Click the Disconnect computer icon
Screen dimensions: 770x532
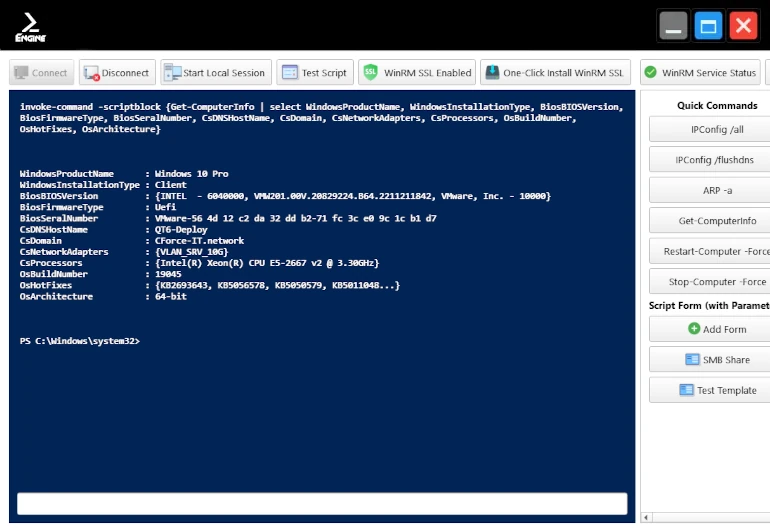click(x=92, y=73)
